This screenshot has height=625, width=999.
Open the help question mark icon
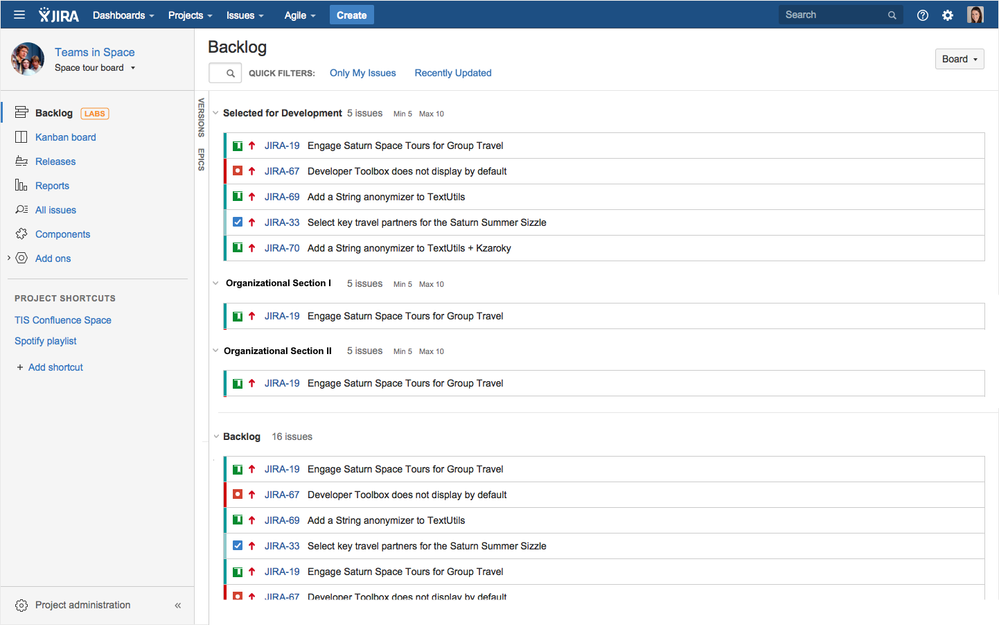click(x=922, y=15)
